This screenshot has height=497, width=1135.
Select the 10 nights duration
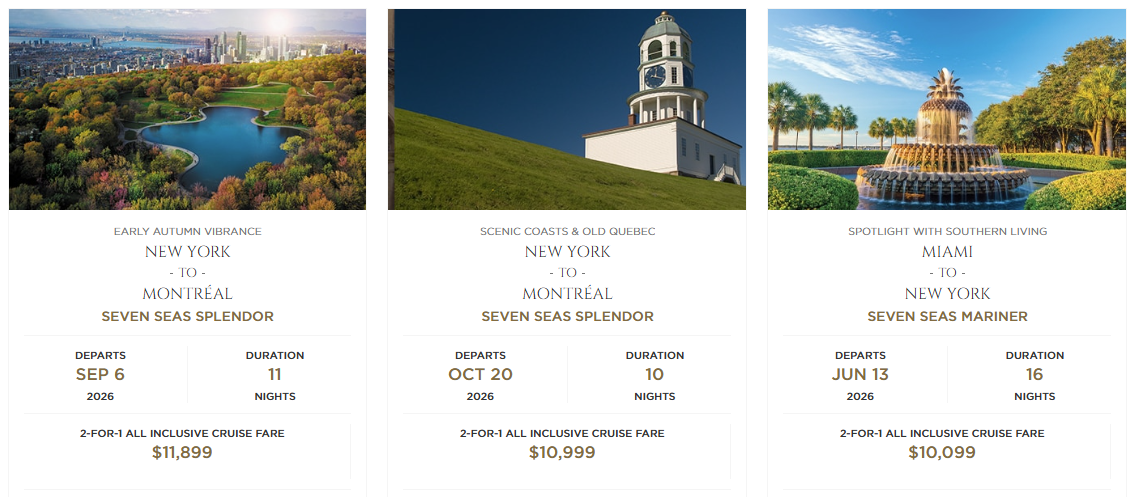pos(655,375)
